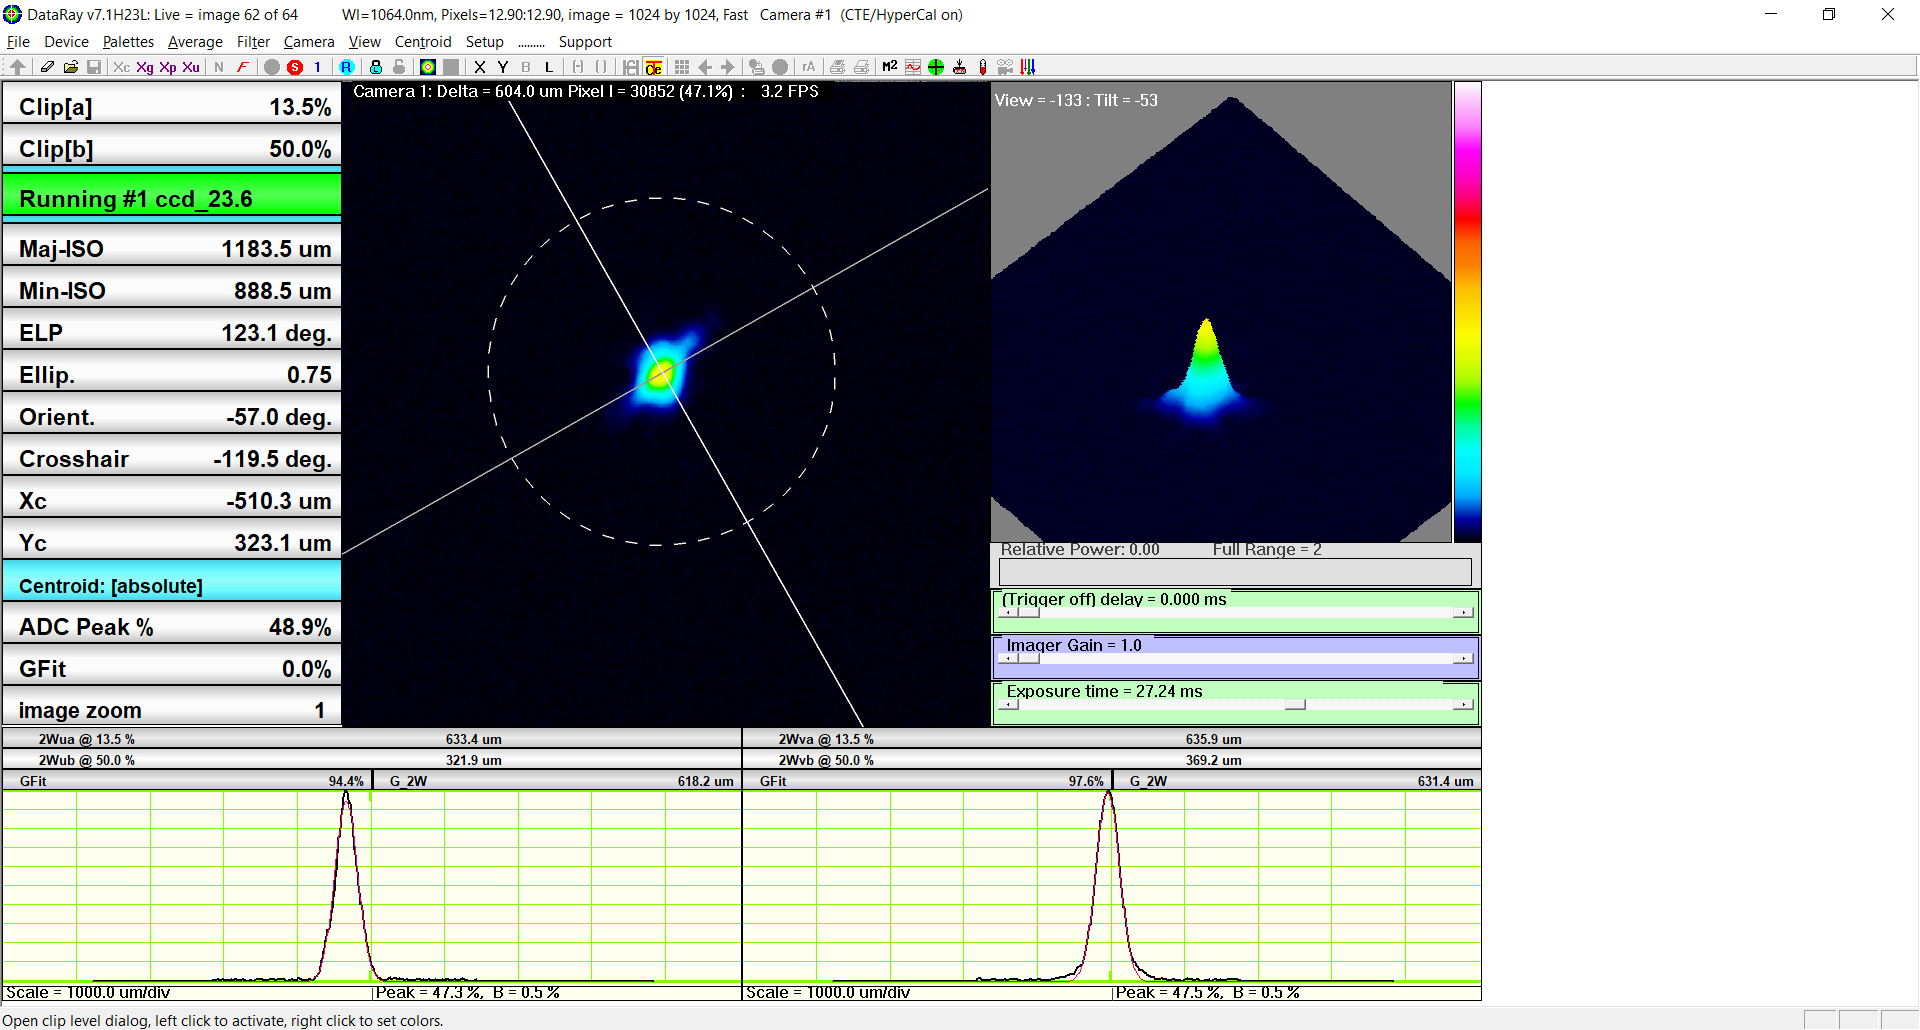
Task: Click the Imager Gain slider thumb
Action: pos(1029,658)
